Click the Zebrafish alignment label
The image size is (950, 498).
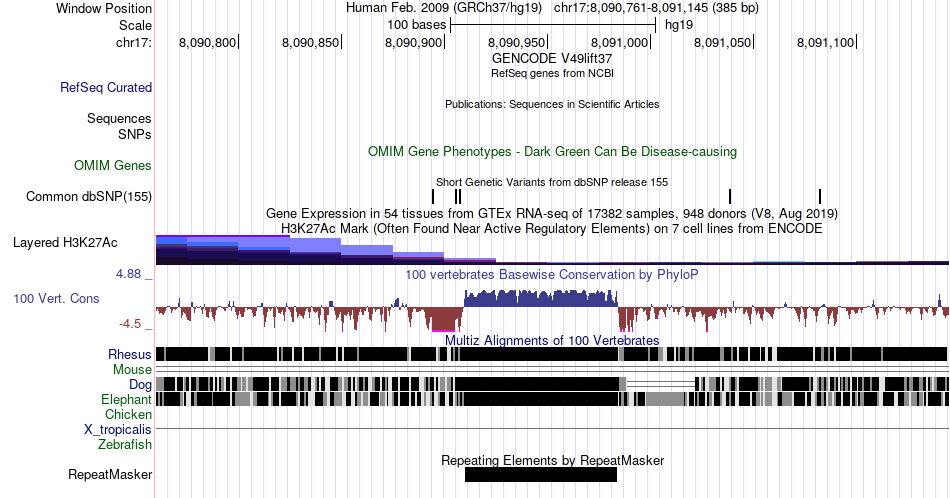125,444
